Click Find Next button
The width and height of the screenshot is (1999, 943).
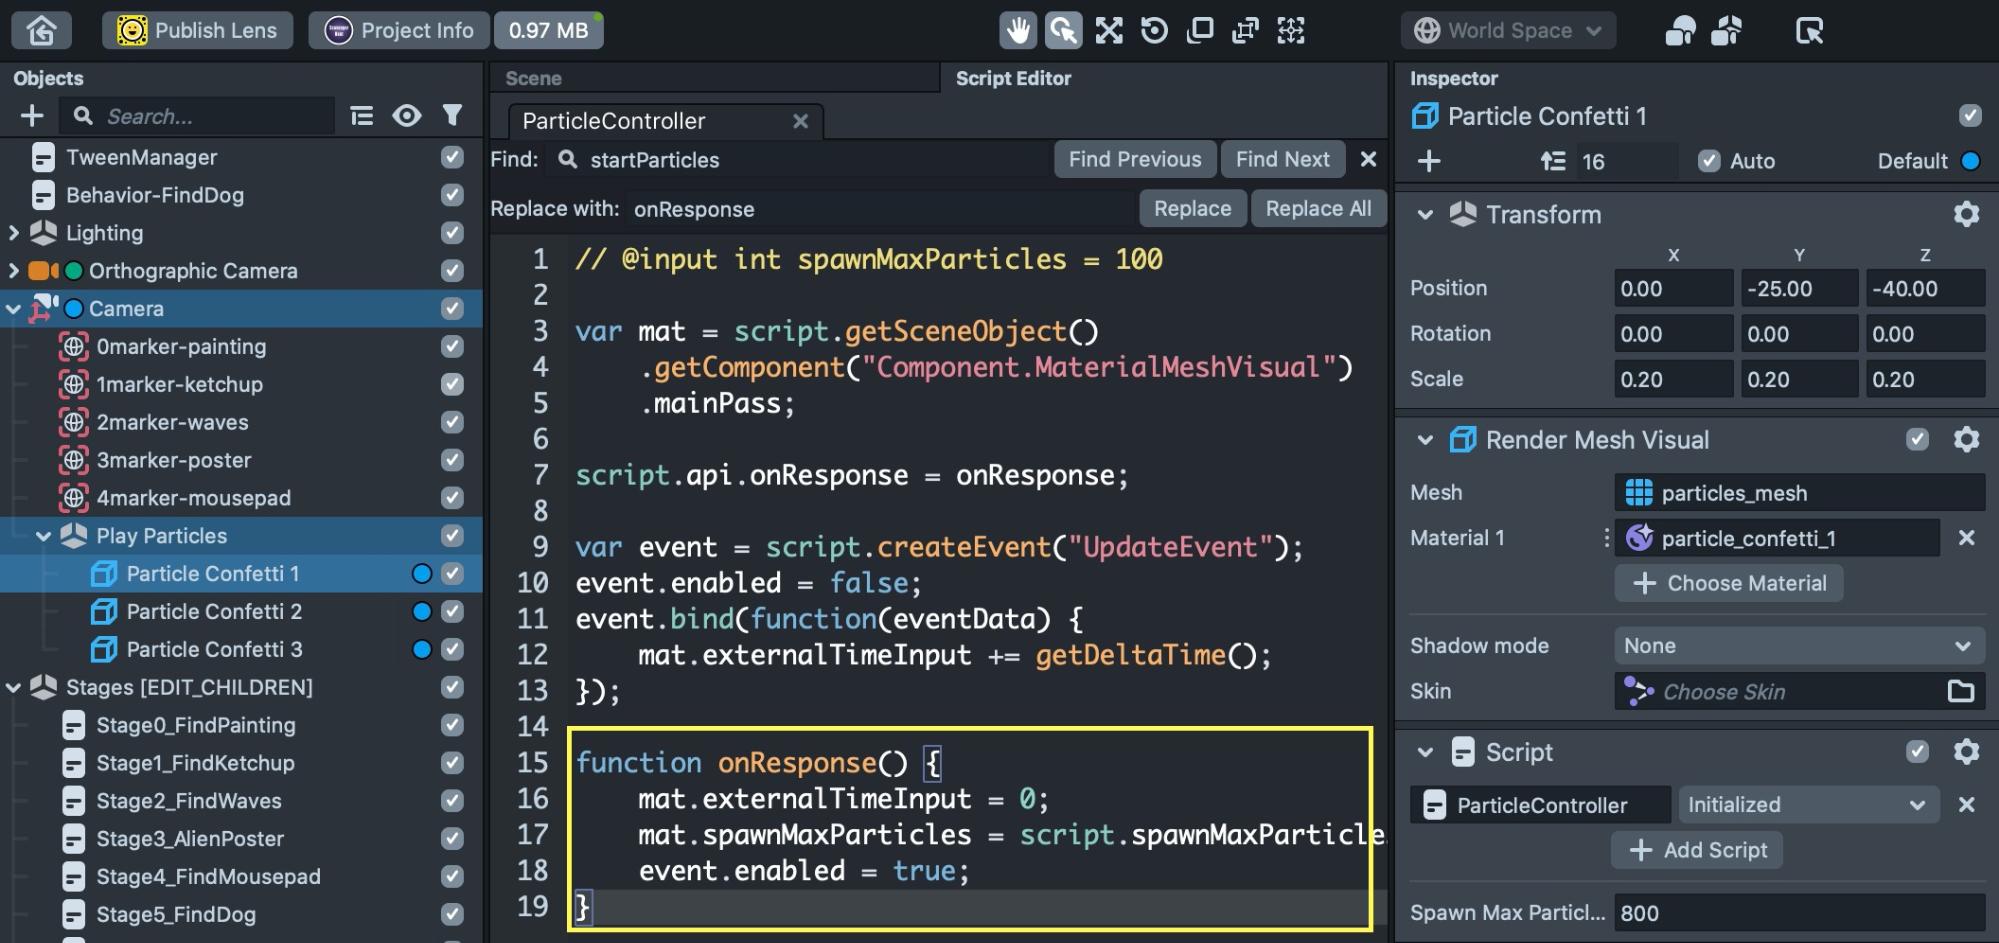[1282, 159]
